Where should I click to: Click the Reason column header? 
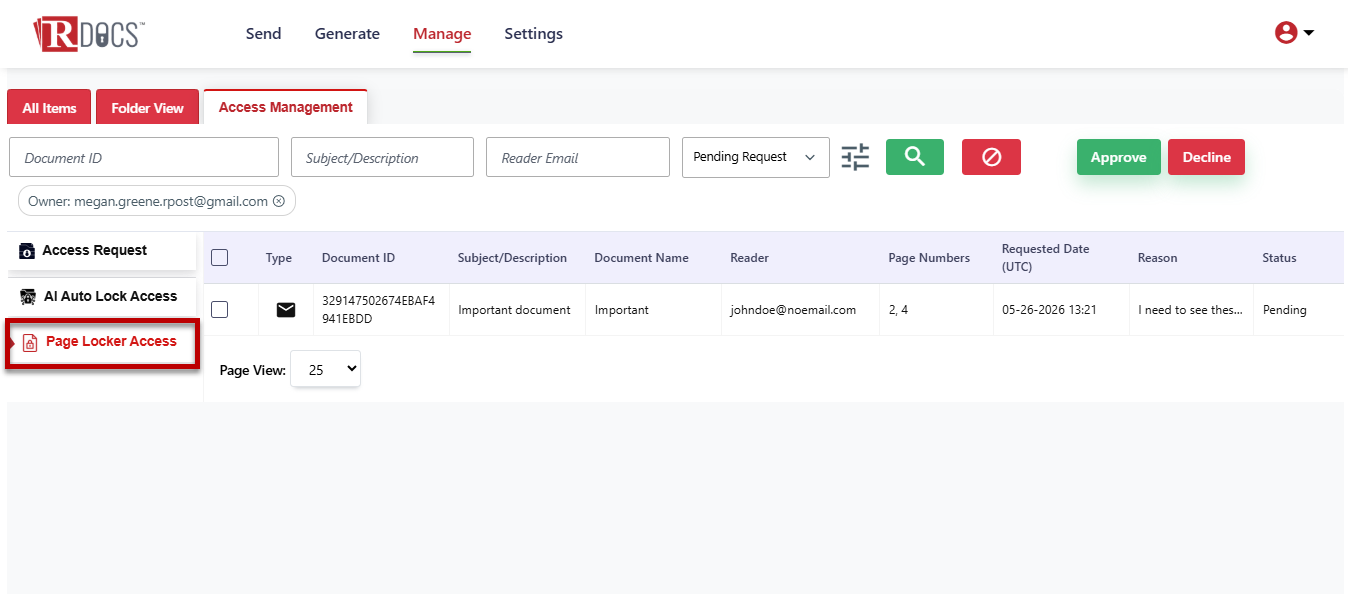point(1157,258)
